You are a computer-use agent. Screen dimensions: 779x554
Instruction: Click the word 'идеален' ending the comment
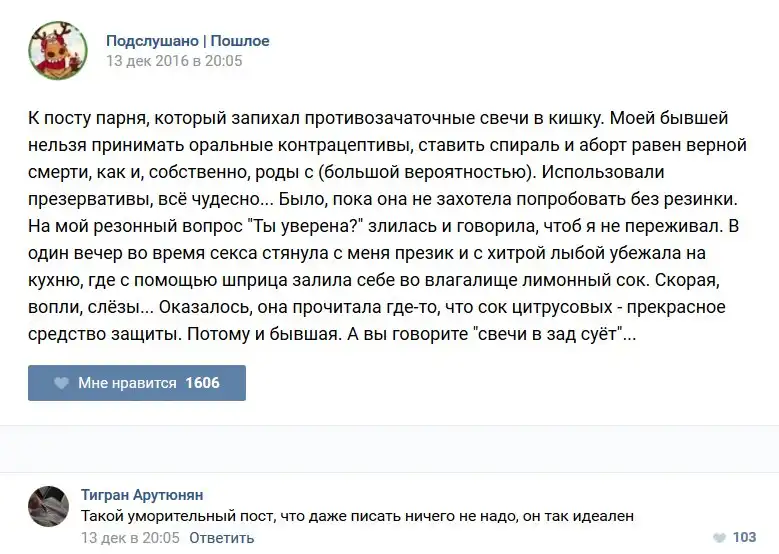607,516
